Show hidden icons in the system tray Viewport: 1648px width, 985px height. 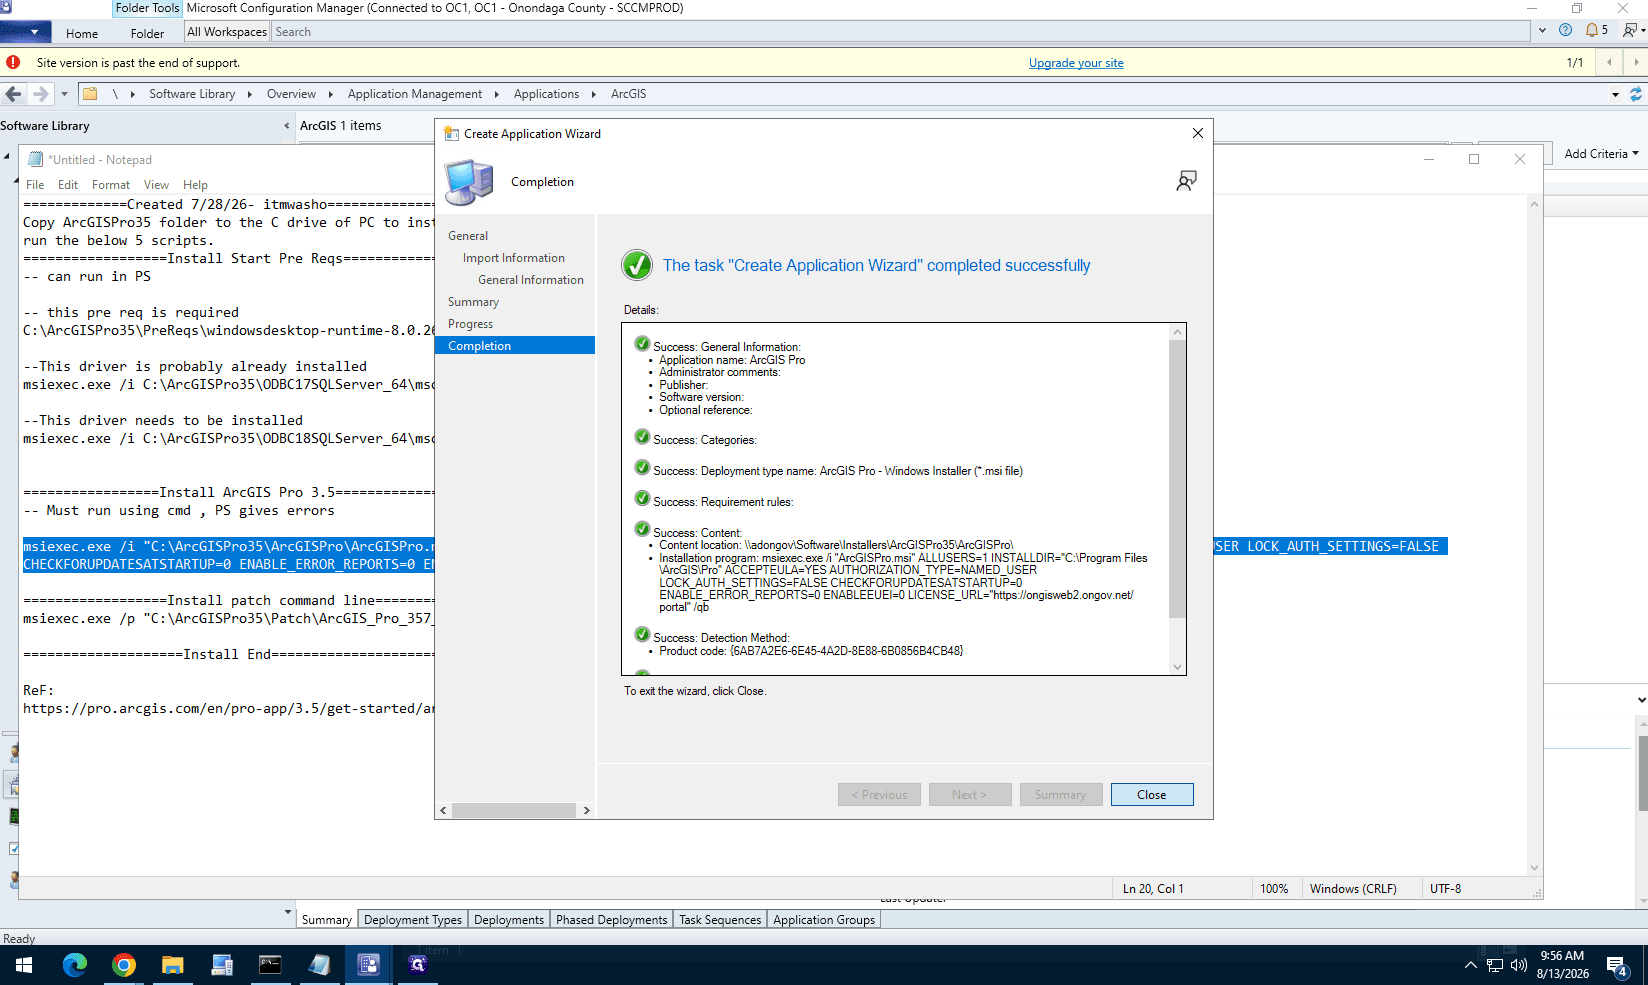click(x=1470, y=965)
